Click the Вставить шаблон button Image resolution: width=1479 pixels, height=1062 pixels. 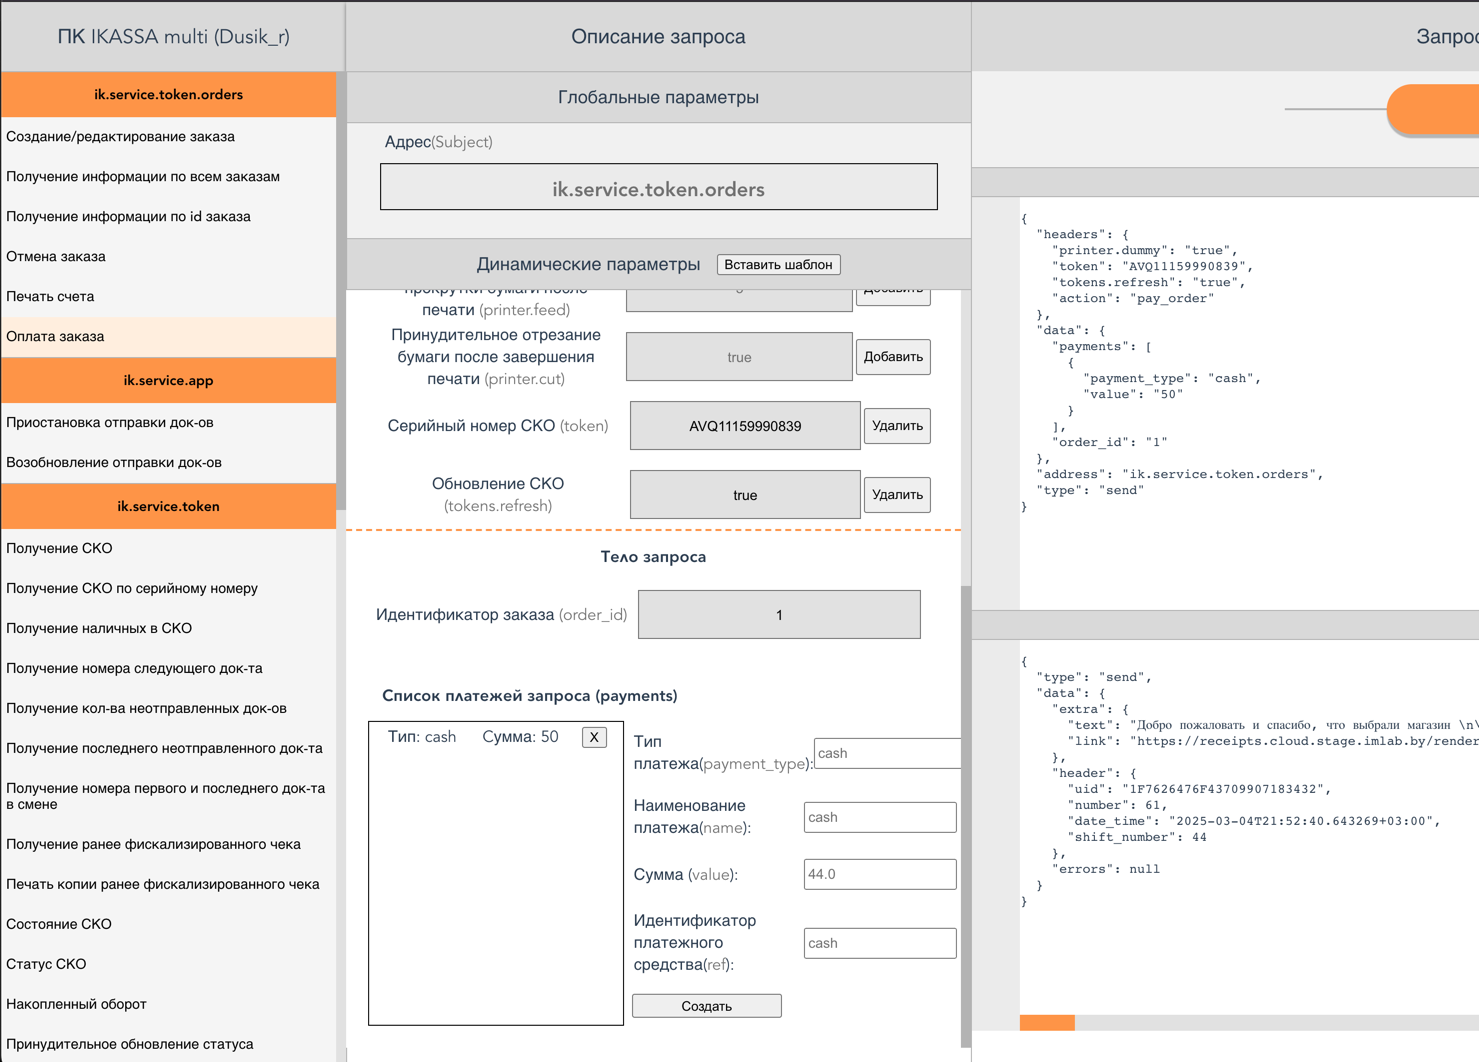(778, 265)
